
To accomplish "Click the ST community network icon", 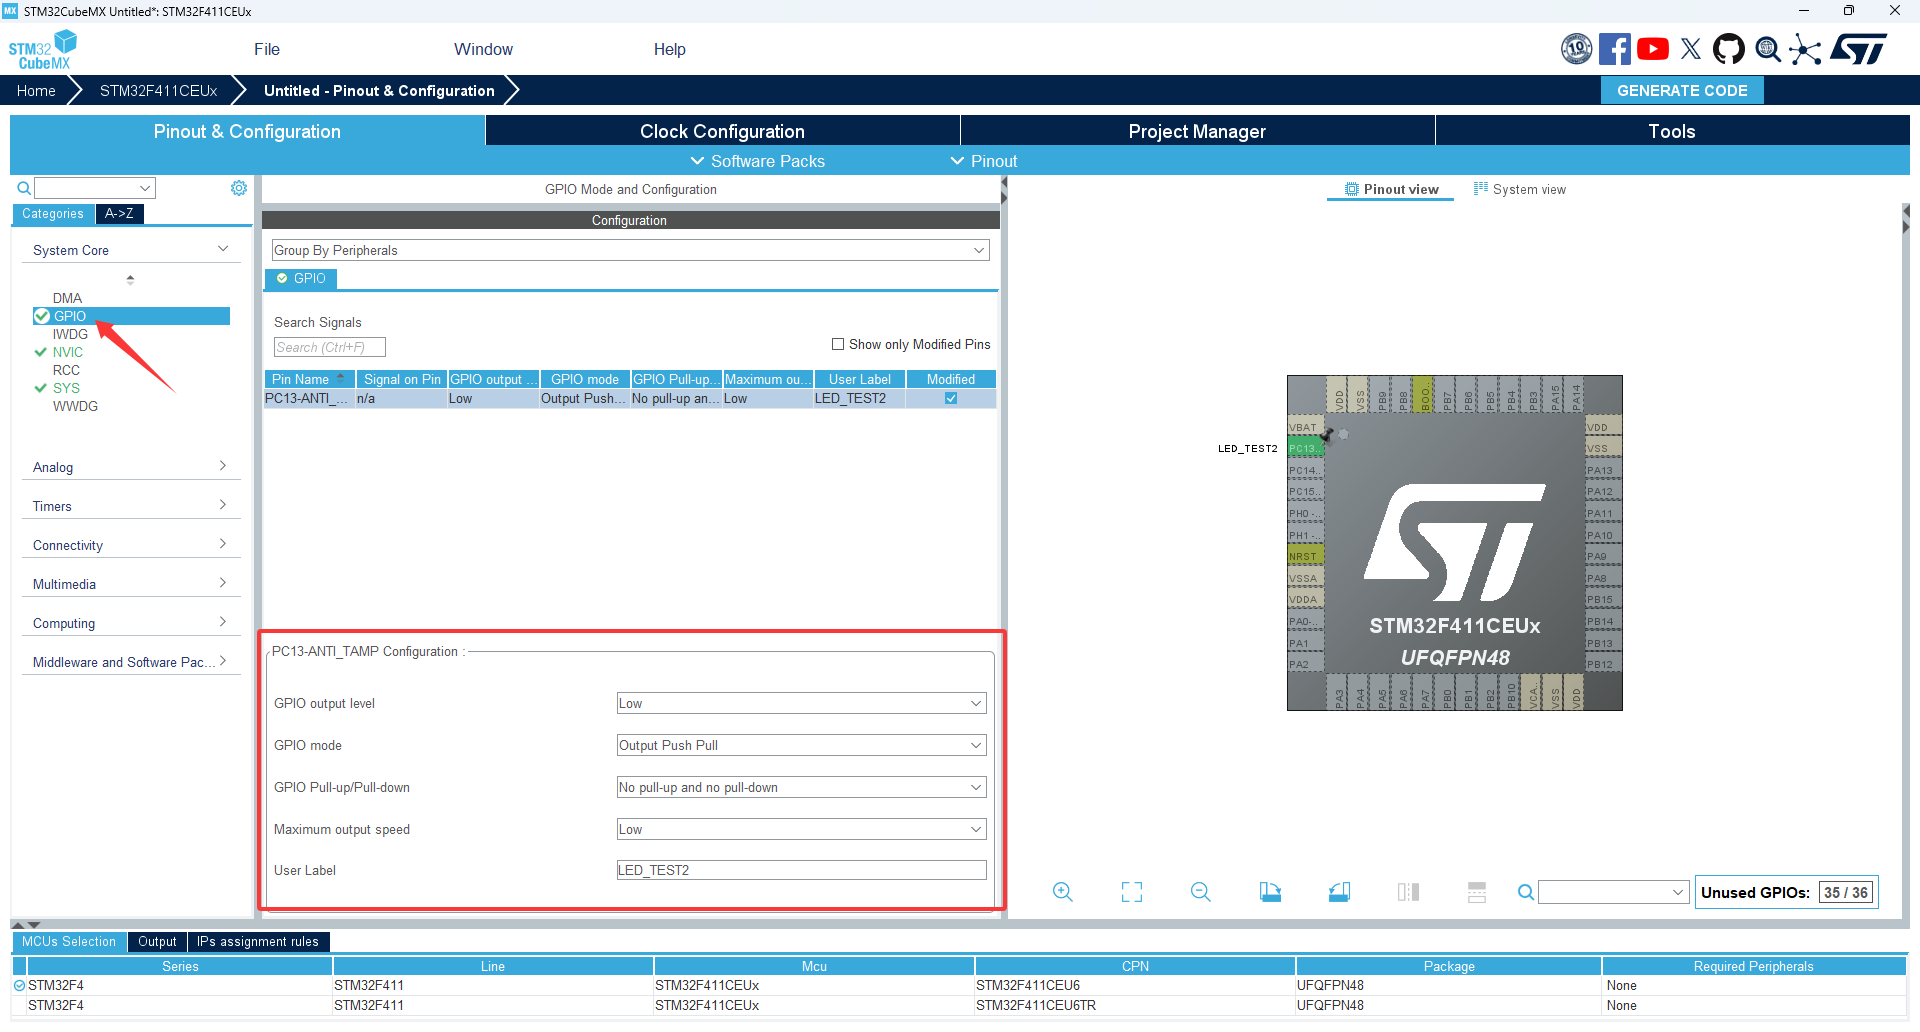I will point(1805,49).
